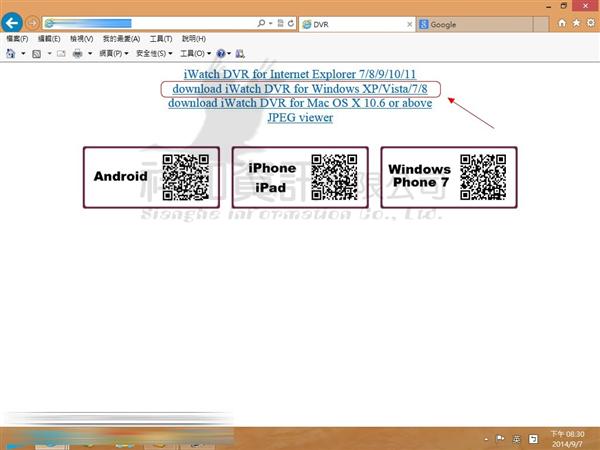
Task: Open the 我的最愛(A) menu
Action: [119, 38]
